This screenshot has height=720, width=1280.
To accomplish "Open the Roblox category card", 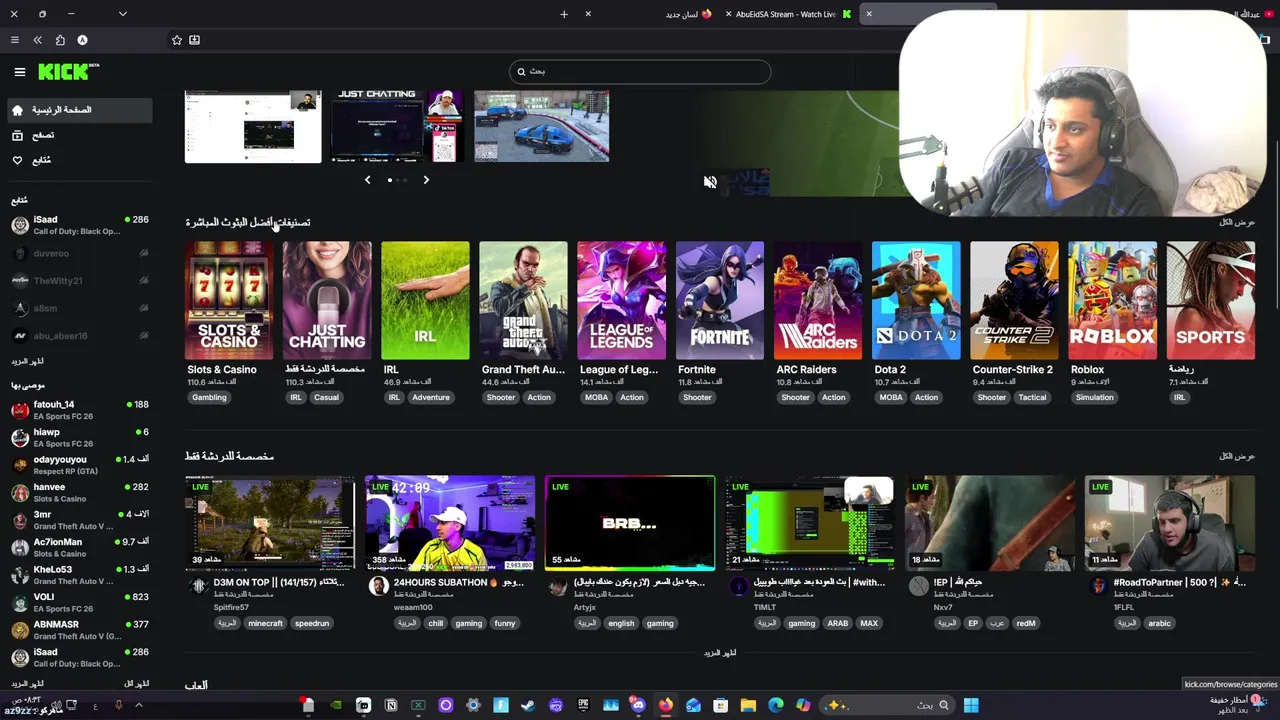I will click(1112, 300).
